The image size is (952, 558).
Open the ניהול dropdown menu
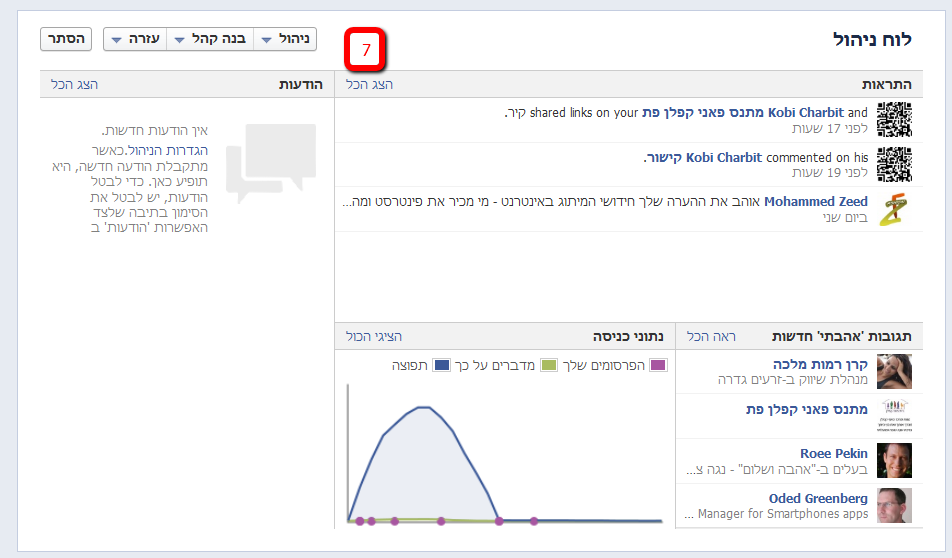(285, 39)
